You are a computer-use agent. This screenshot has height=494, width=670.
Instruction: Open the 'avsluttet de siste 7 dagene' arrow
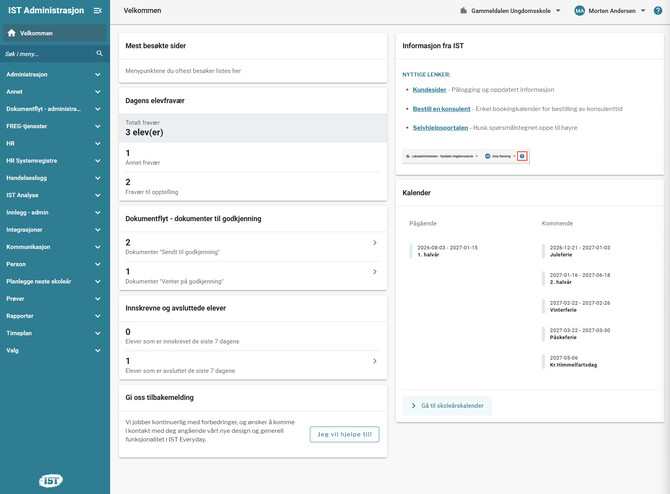point(375,362)
